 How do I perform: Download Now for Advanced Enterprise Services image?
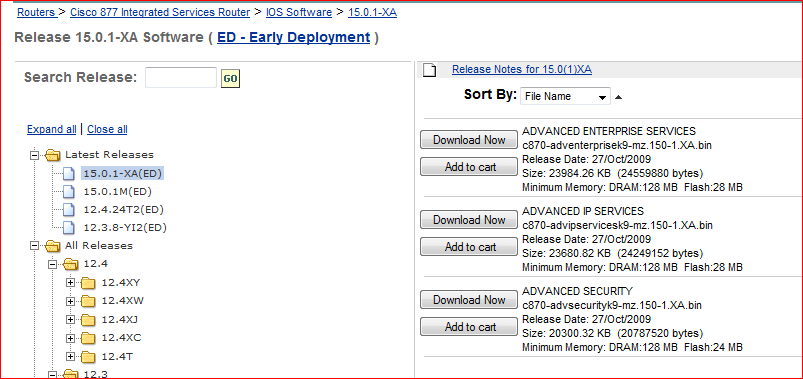coord(469,140)
